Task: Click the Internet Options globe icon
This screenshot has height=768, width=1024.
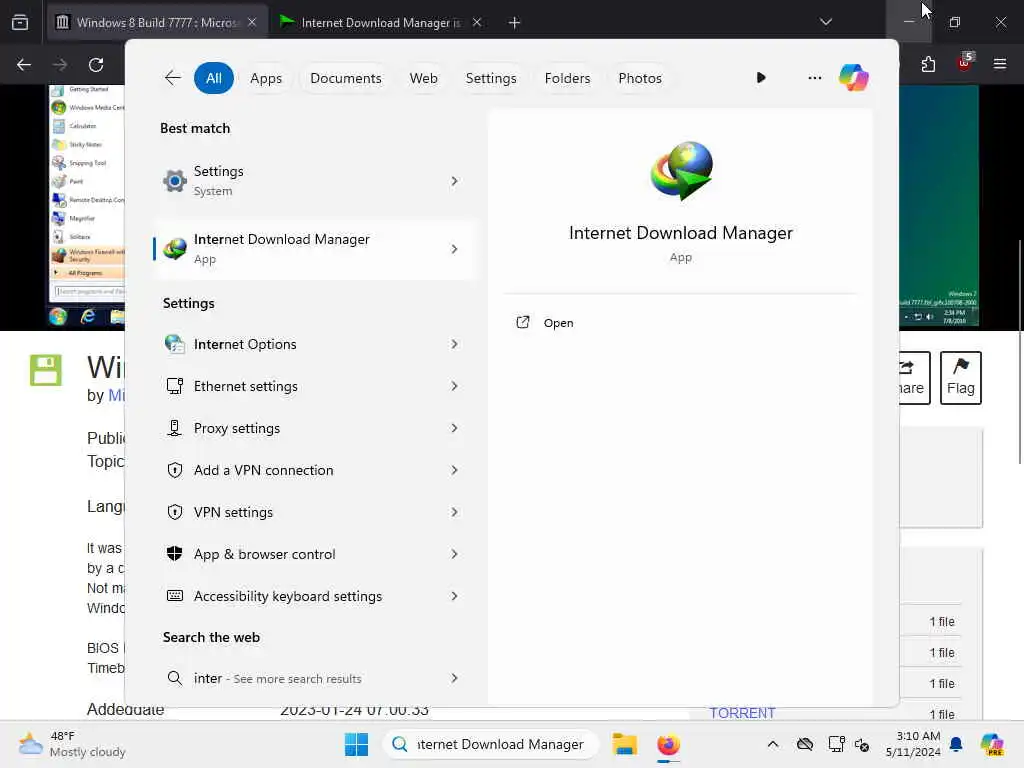Action: tap(174, 344)
